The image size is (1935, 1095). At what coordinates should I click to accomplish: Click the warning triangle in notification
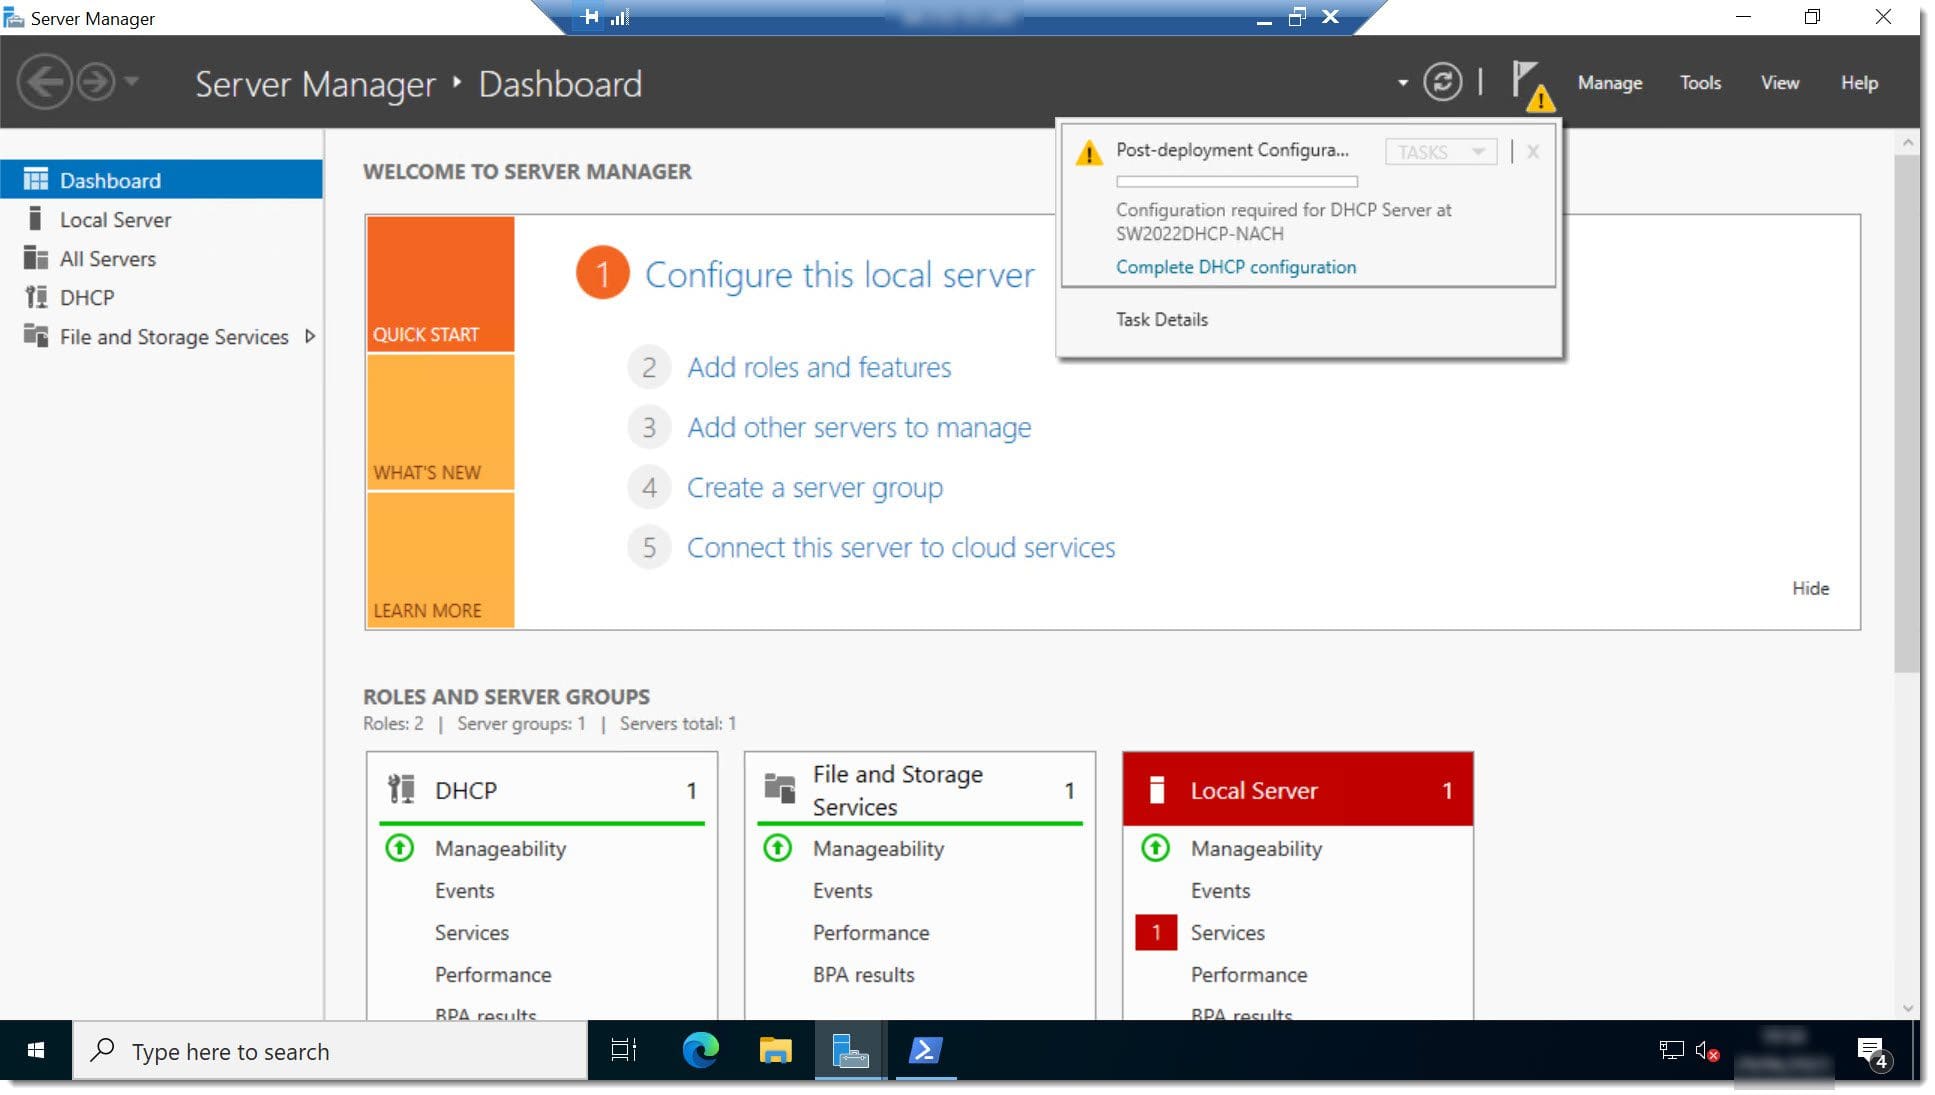(1088, 153)
